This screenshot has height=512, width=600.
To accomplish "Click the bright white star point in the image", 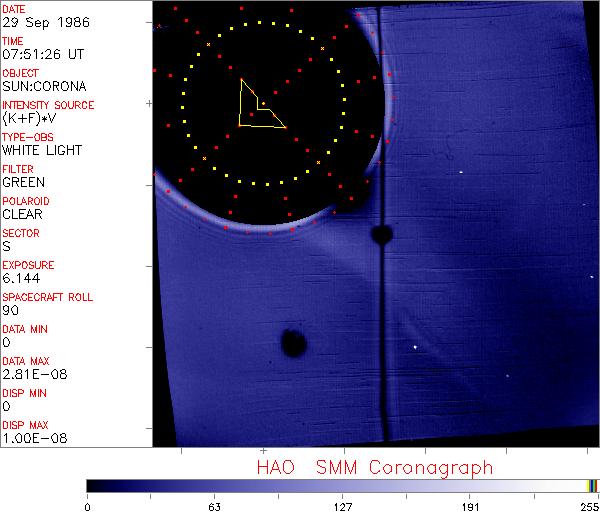I will (x=415, y=347).
